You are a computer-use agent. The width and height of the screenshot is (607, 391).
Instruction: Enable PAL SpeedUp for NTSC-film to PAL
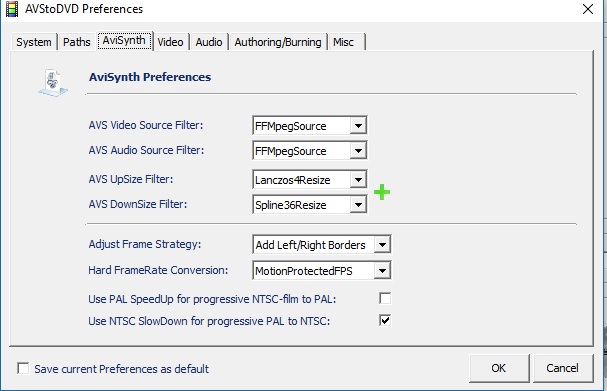385,298
